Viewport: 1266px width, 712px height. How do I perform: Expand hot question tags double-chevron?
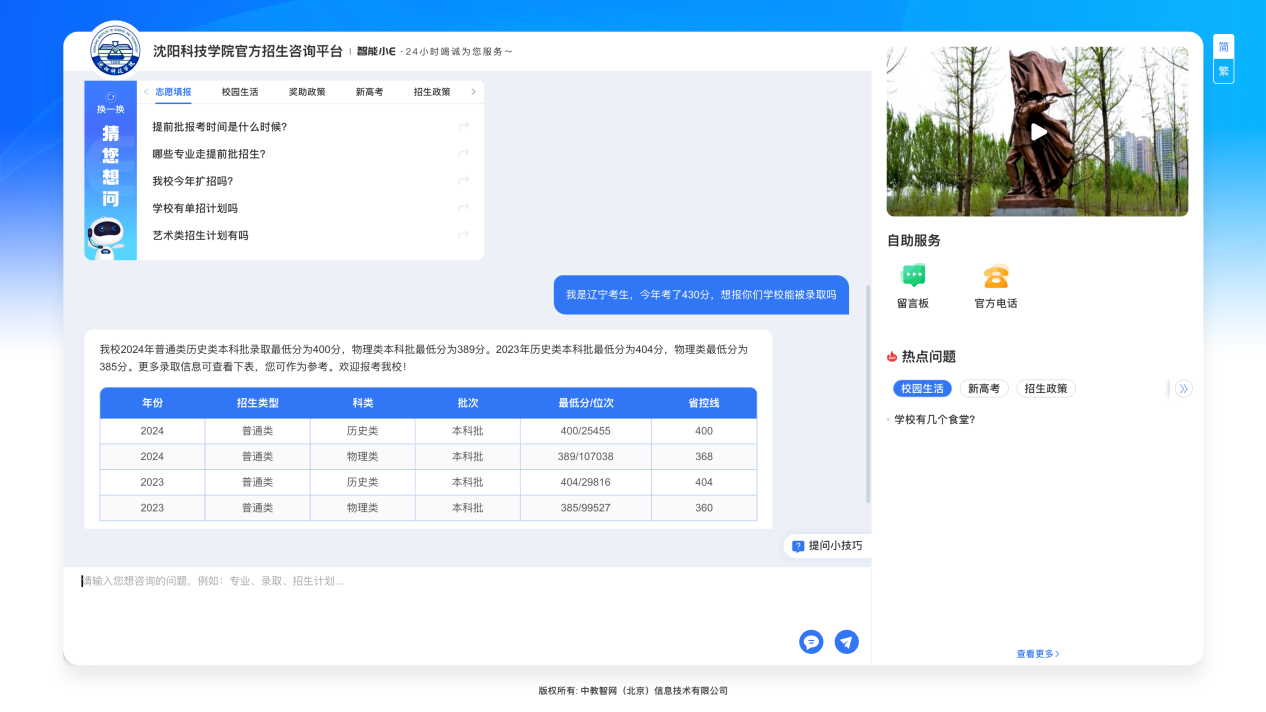[1184, 389]
